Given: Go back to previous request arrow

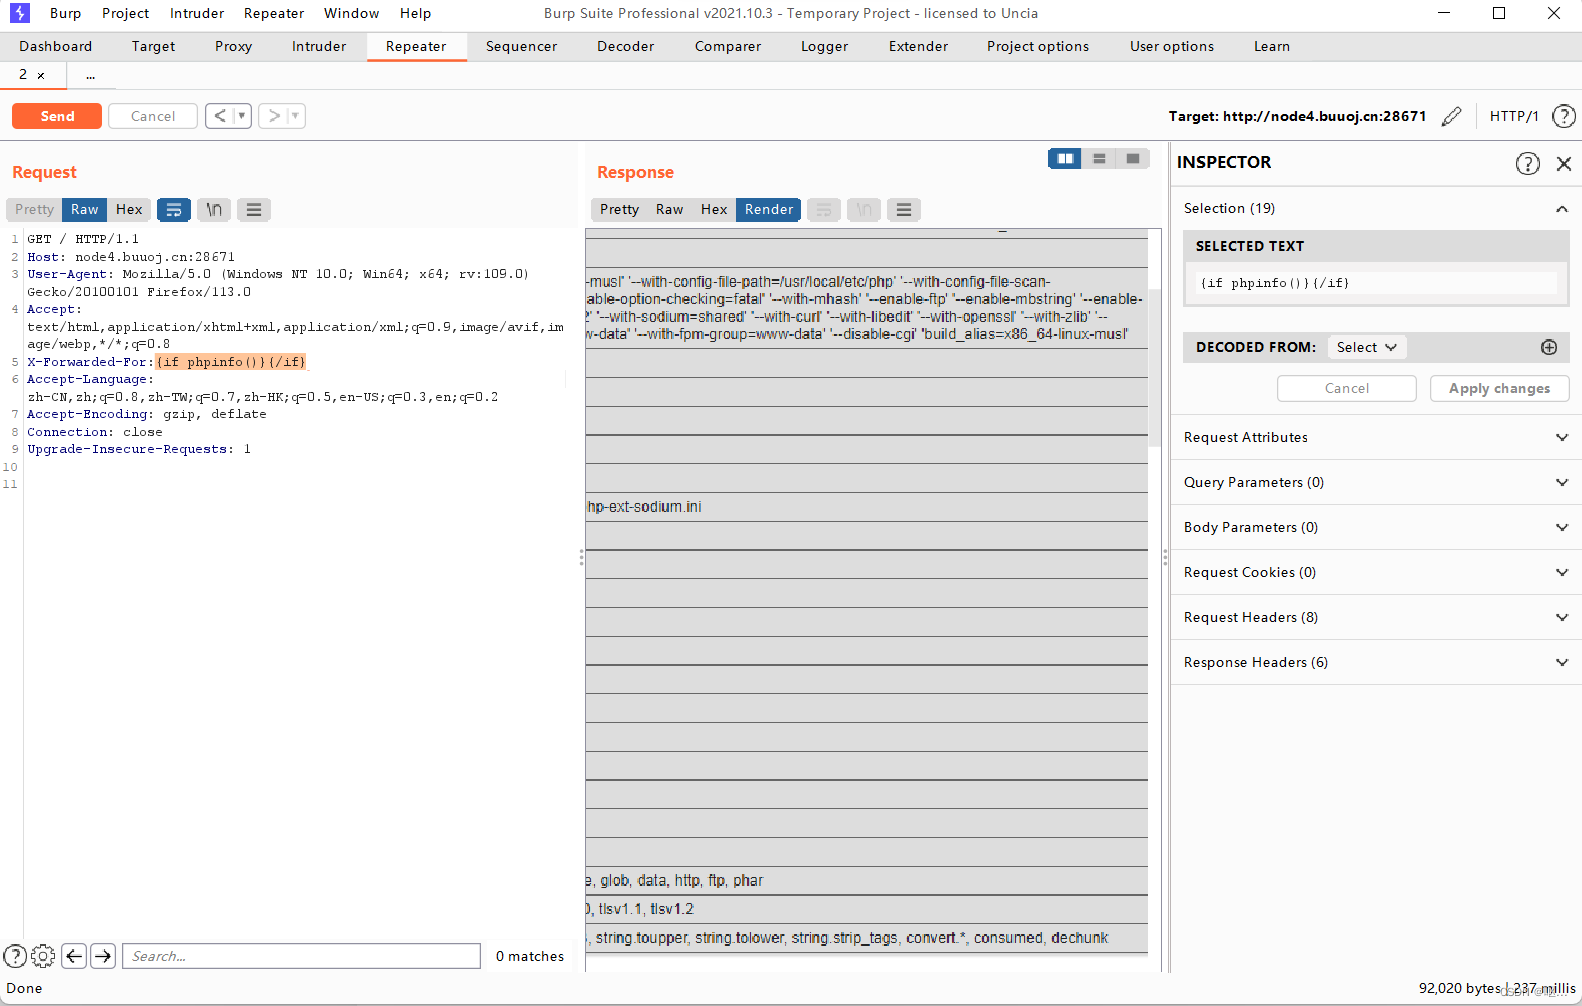Looking at the screenshot, I should coord(220,116).
